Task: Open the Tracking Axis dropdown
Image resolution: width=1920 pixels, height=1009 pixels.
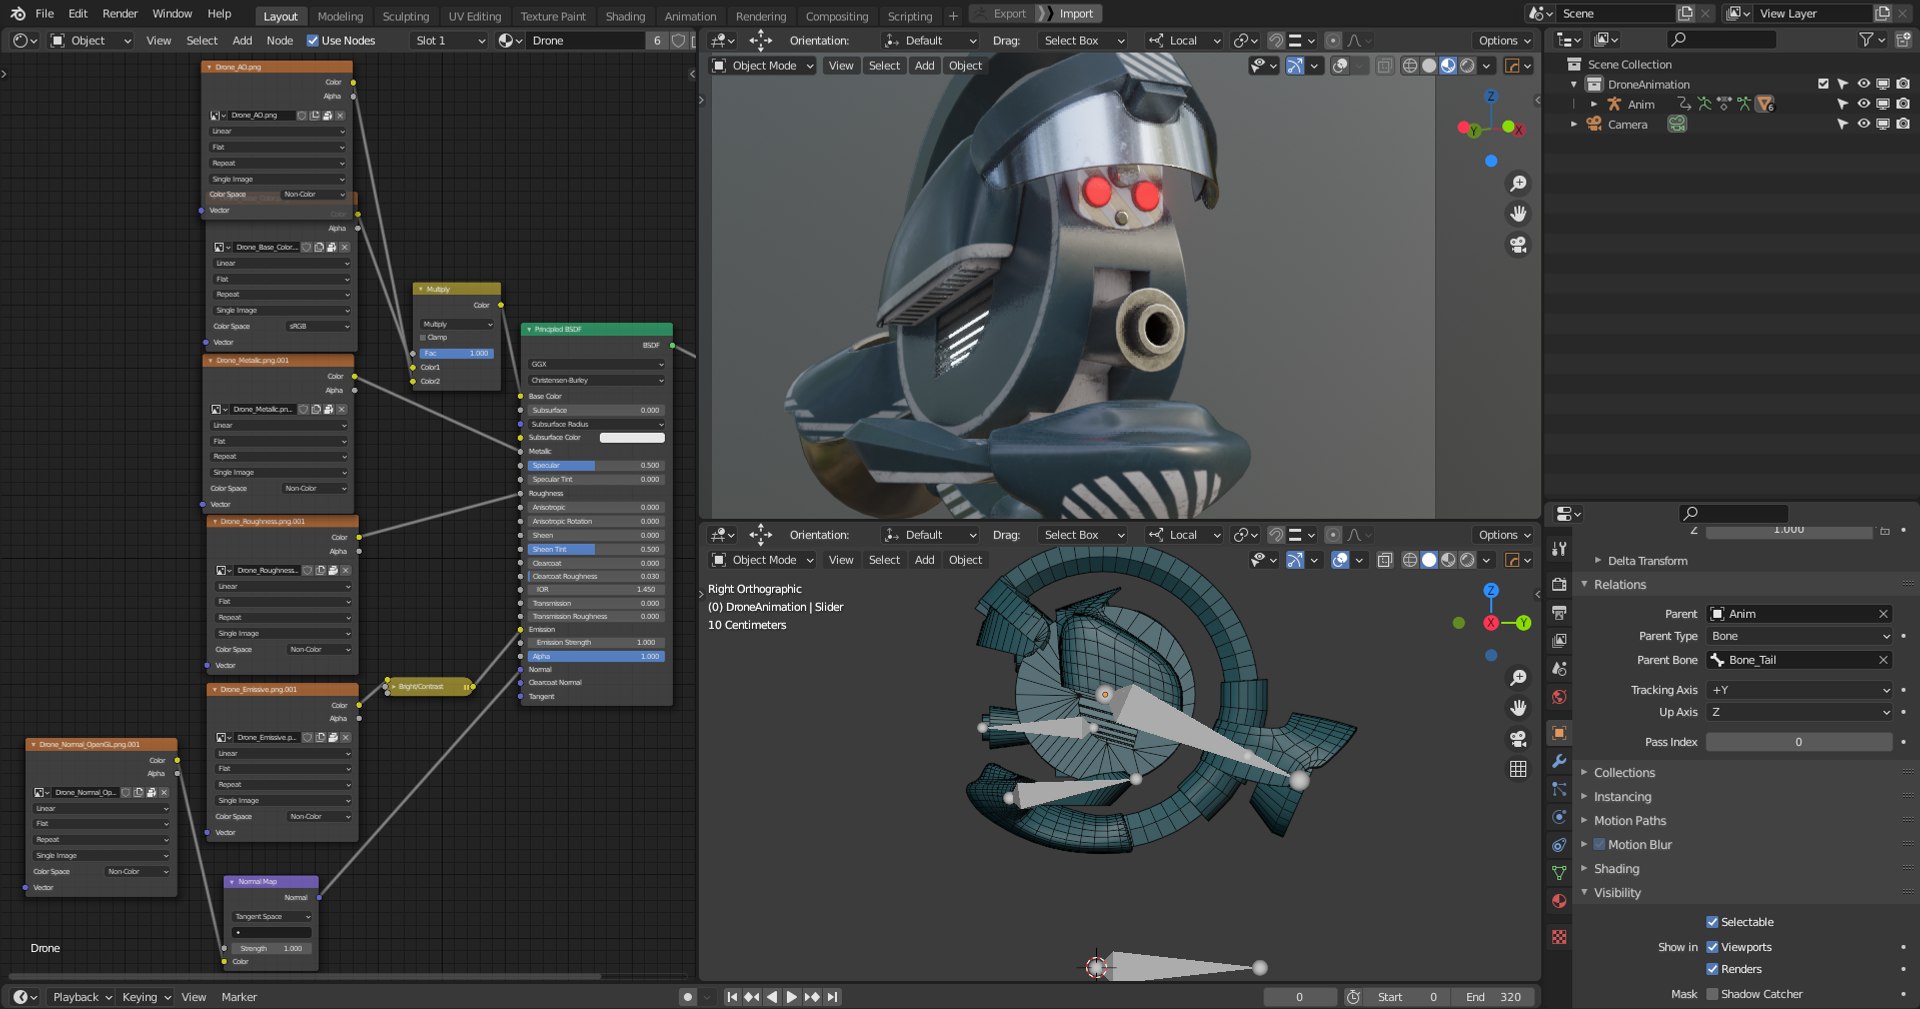Action: (1799, 690)
